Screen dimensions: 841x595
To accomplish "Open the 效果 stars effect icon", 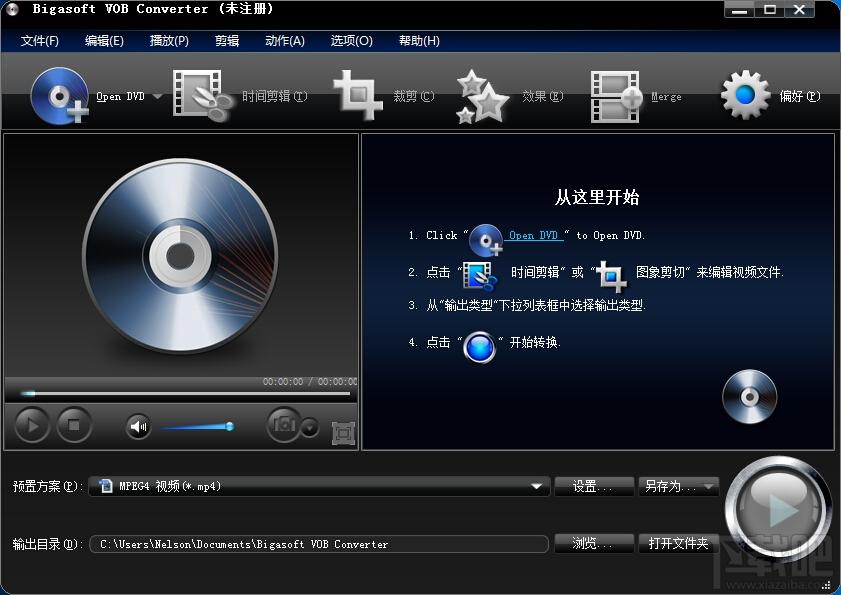I will (482, 97).
